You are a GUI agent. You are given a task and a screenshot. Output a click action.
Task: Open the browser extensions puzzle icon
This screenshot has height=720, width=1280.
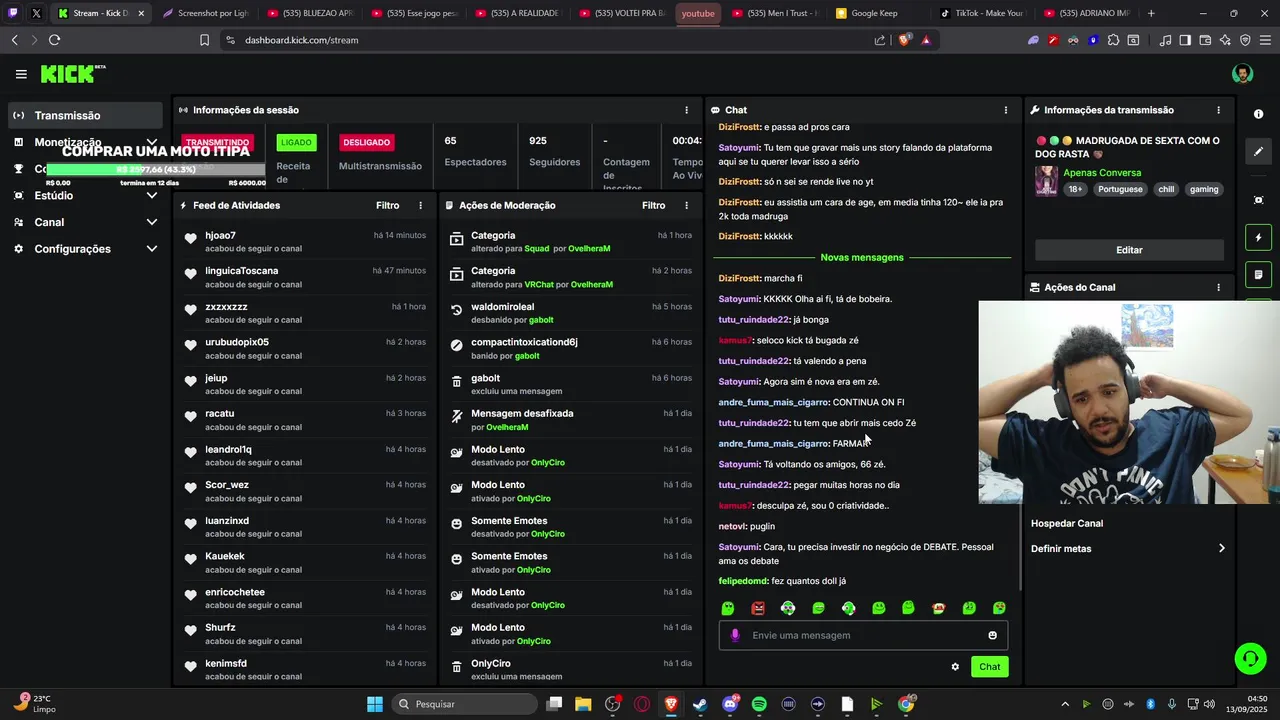[x=1113, y=40]
